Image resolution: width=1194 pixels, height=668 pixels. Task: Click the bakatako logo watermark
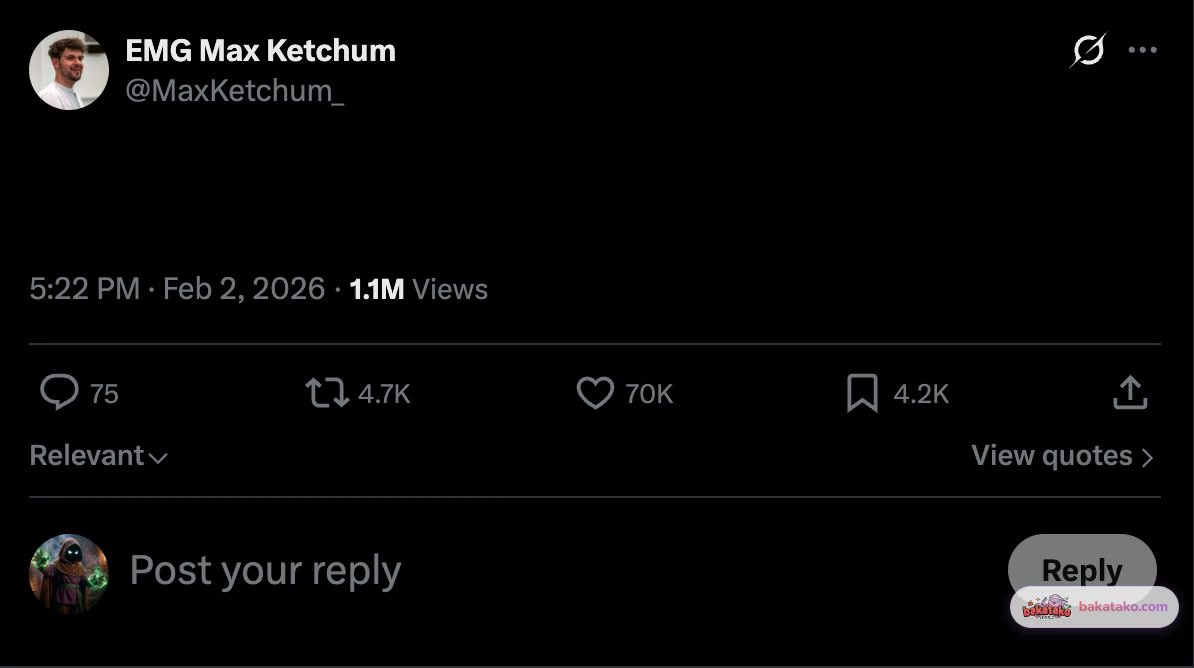point(1046,607)
